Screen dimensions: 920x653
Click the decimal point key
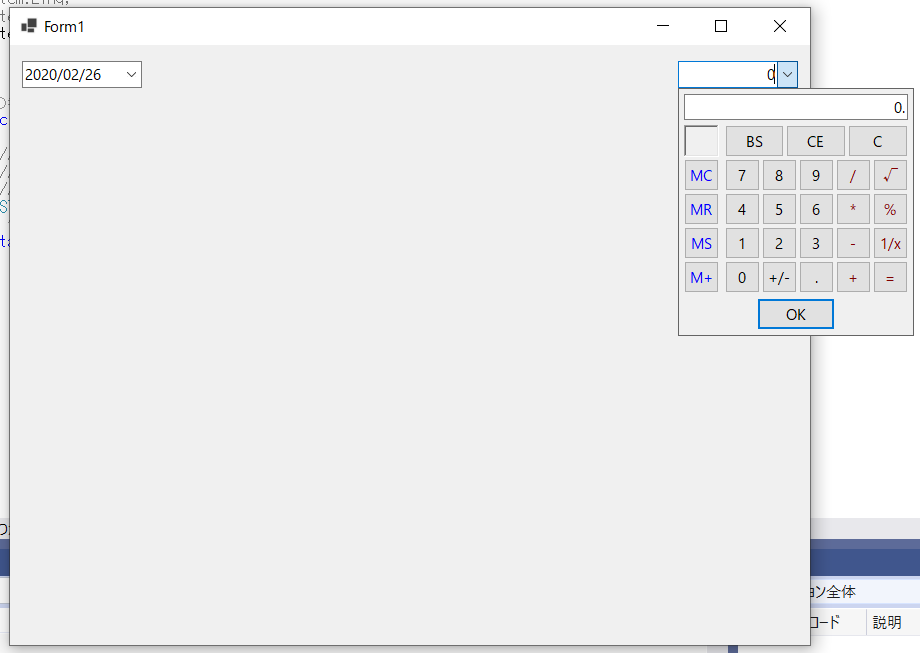[x=816, y=278]
